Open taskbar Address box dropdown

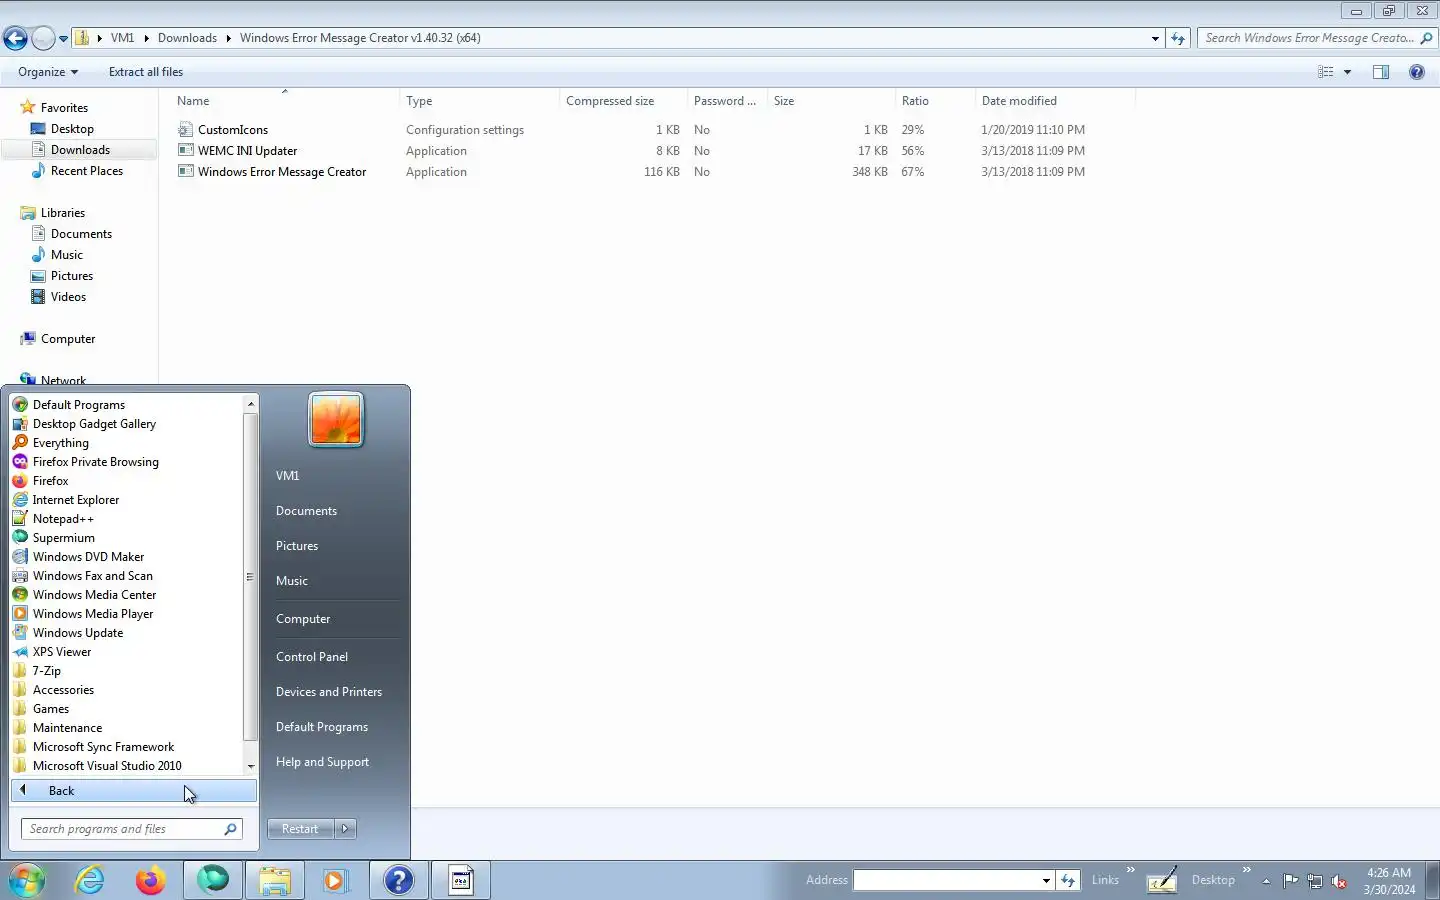(1046, 881)
